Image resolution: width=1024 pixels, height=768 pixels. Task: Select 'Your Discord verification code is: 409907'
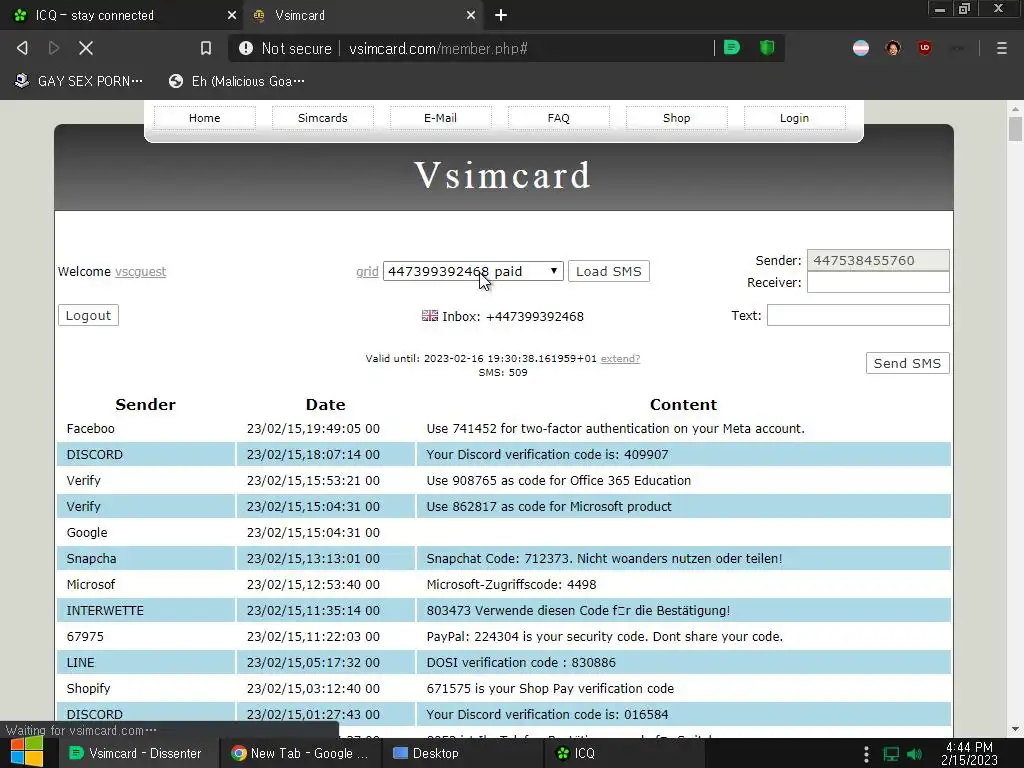547,455
